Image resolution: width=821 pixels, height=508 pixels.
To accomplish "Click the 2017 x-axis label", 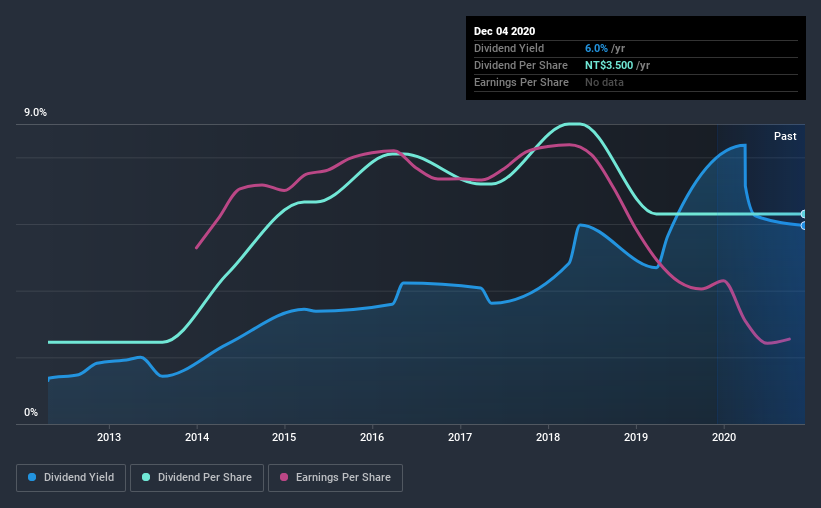I will (460, 437).
